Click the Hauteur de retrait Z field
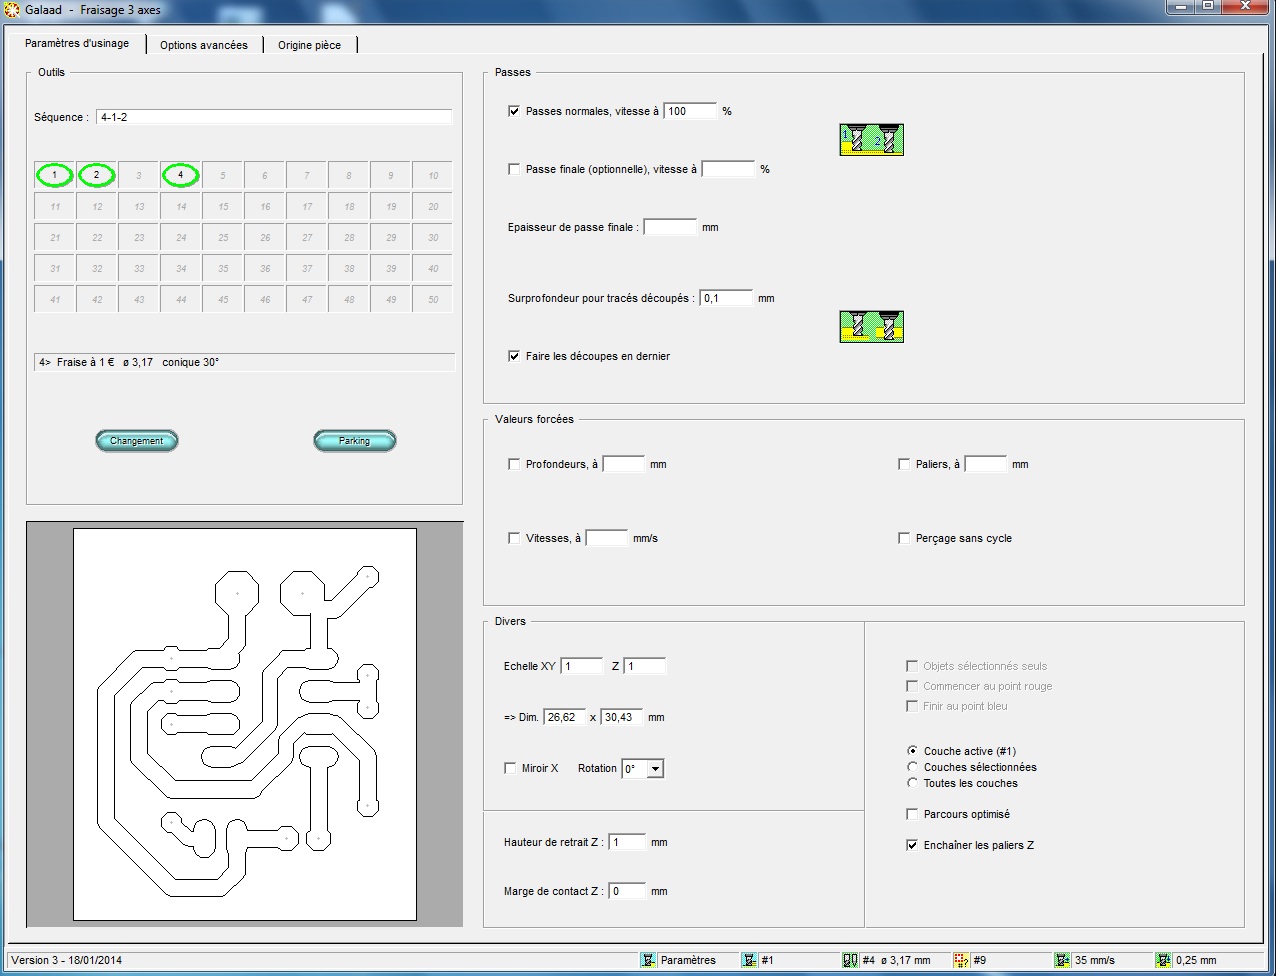The width and height of the screenshot is (1280, 976). coord(627,842)
